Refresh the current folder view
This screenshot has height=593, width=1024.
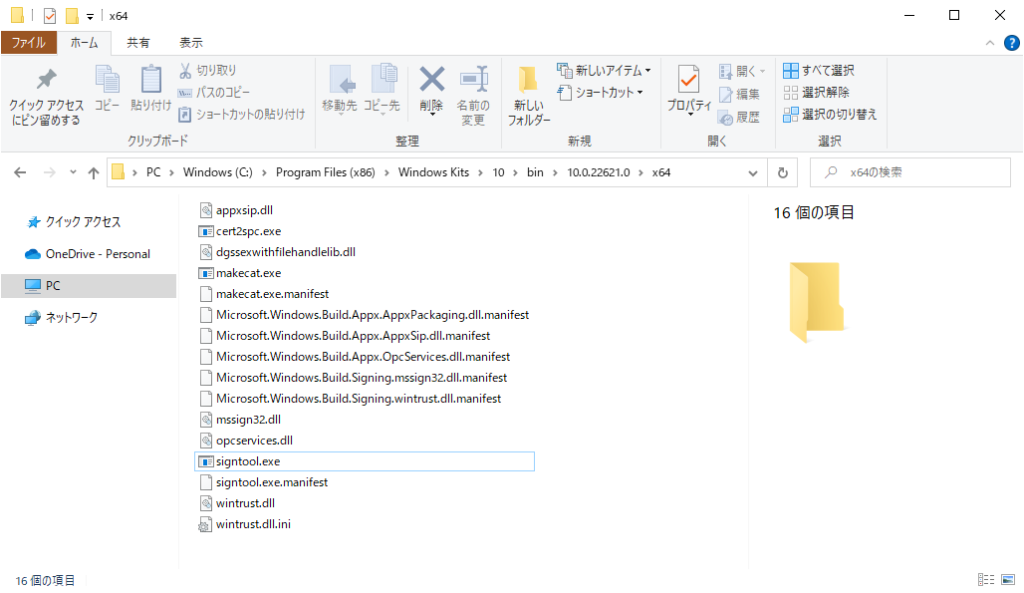point(782,172)
